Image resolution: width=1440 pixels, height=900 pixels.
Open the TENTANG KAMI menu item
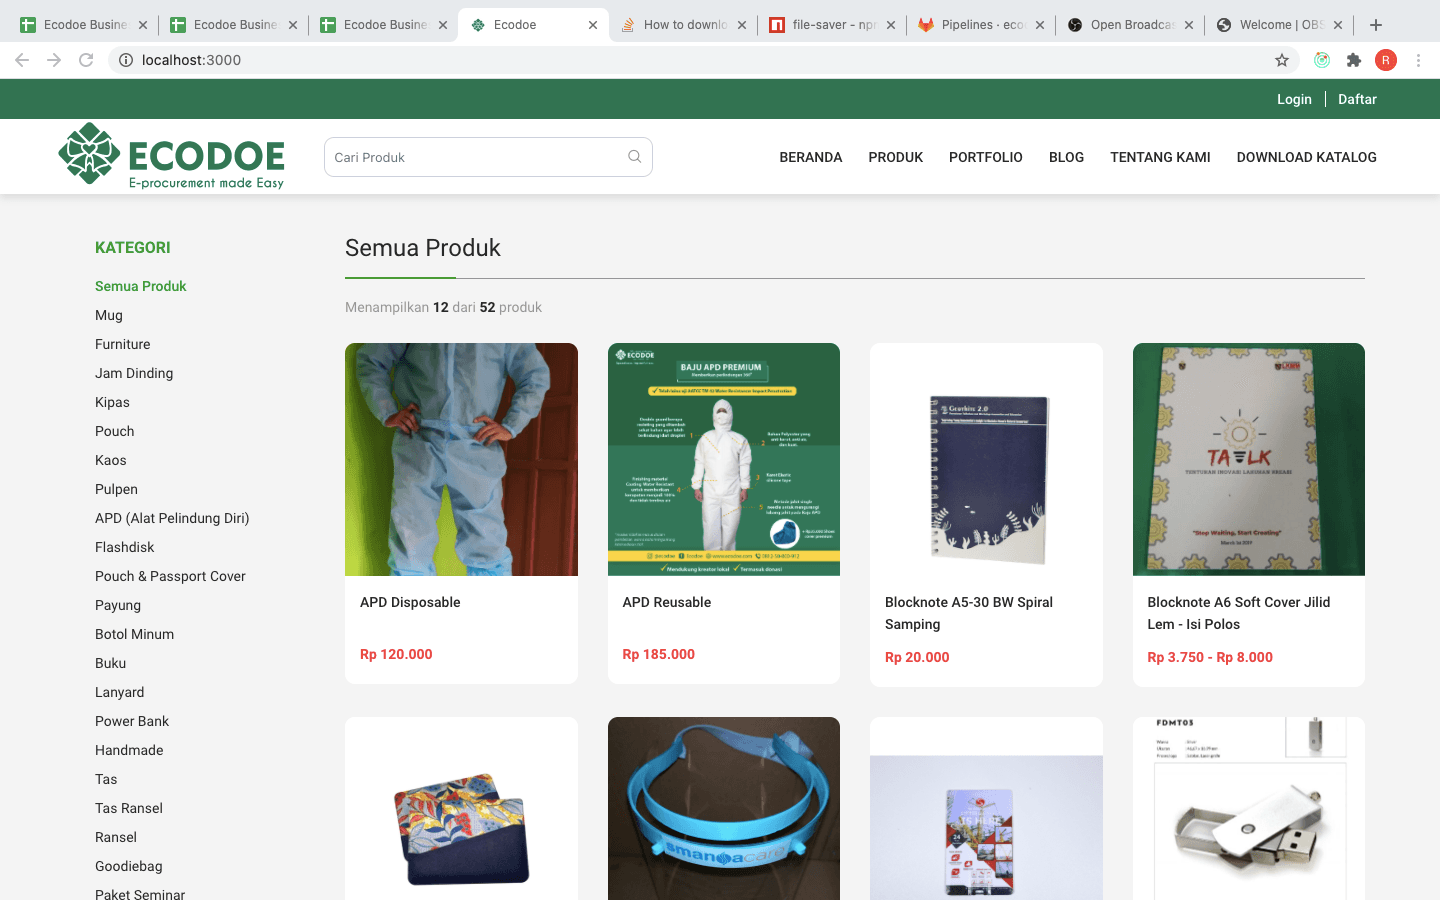click(x=1160, y=157)
